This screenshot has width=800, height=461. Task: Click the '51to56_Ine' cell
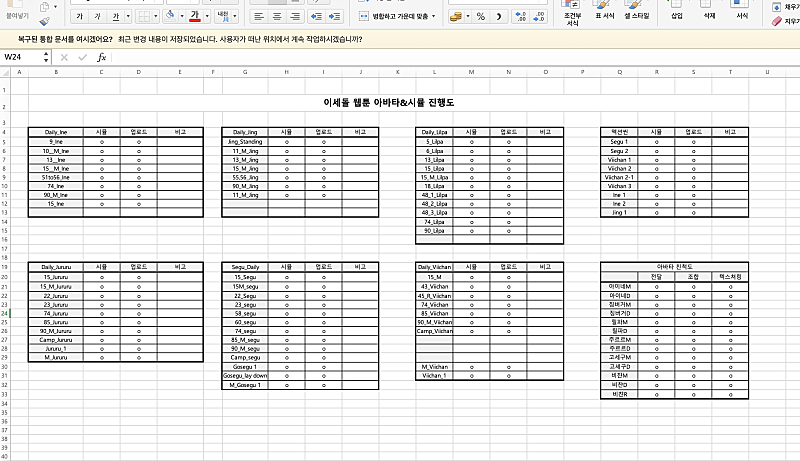tap(56, 177)
